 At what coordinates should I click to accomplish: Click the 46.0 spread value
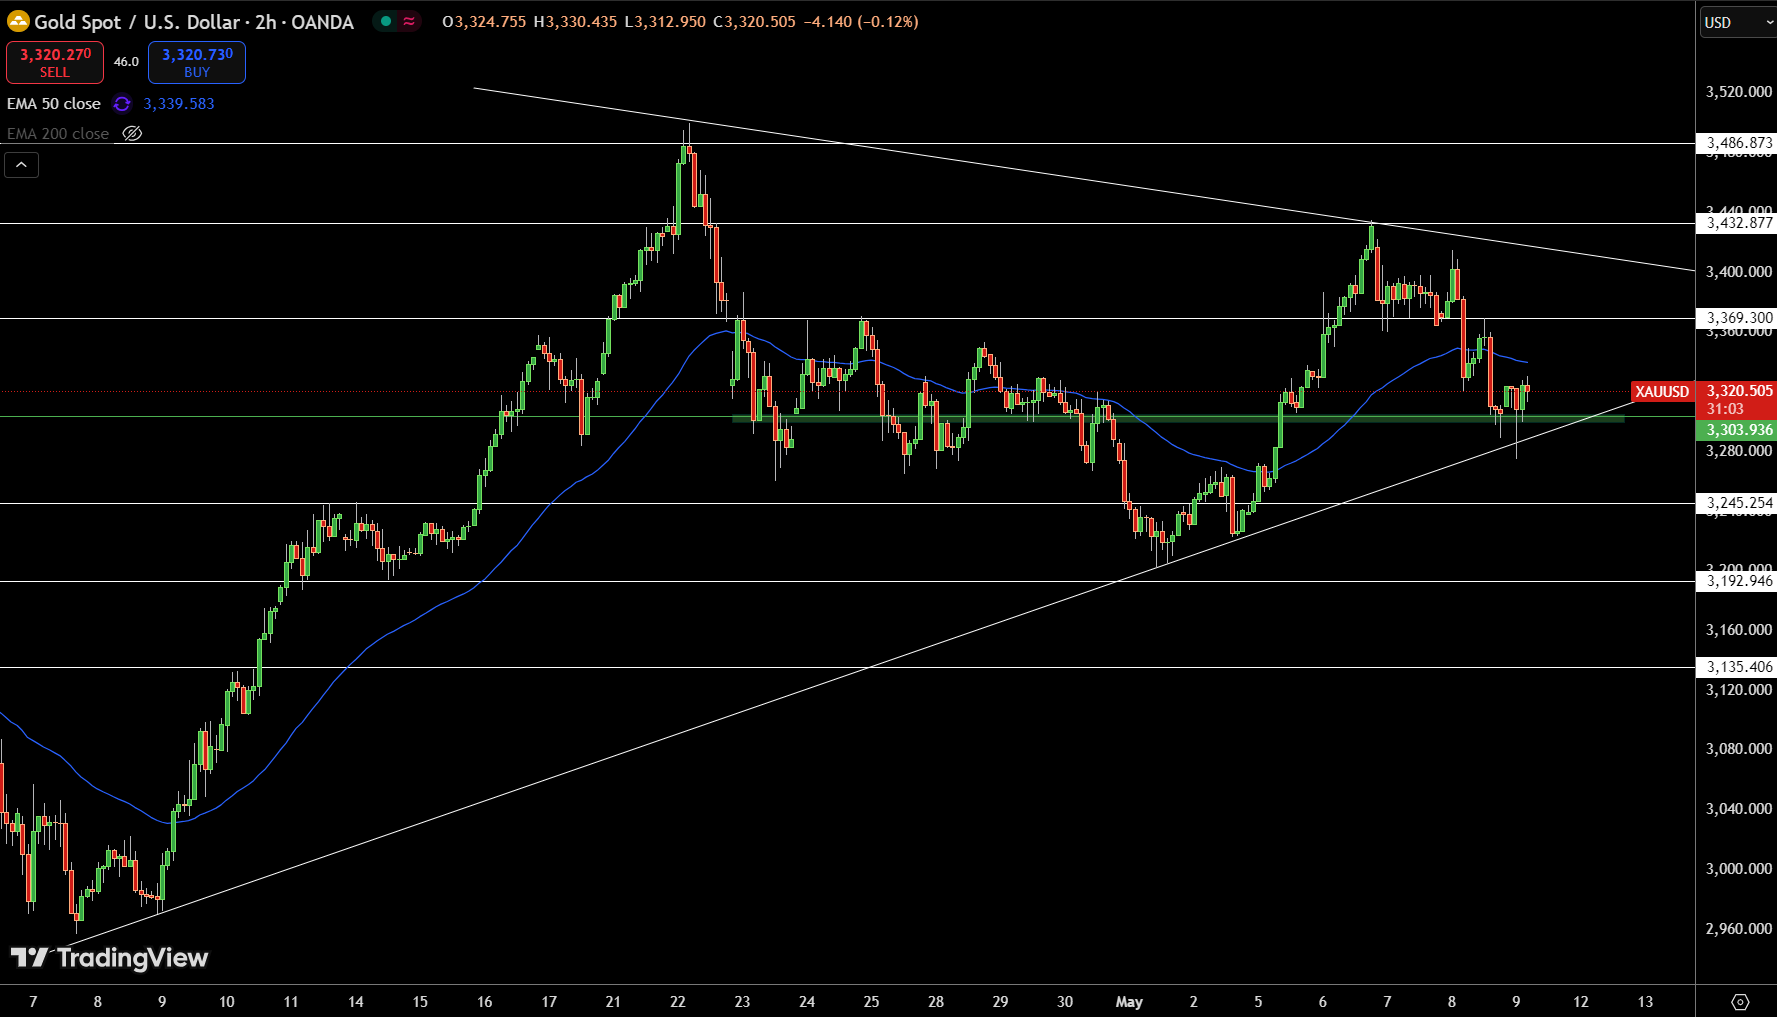tap(126, 62)
